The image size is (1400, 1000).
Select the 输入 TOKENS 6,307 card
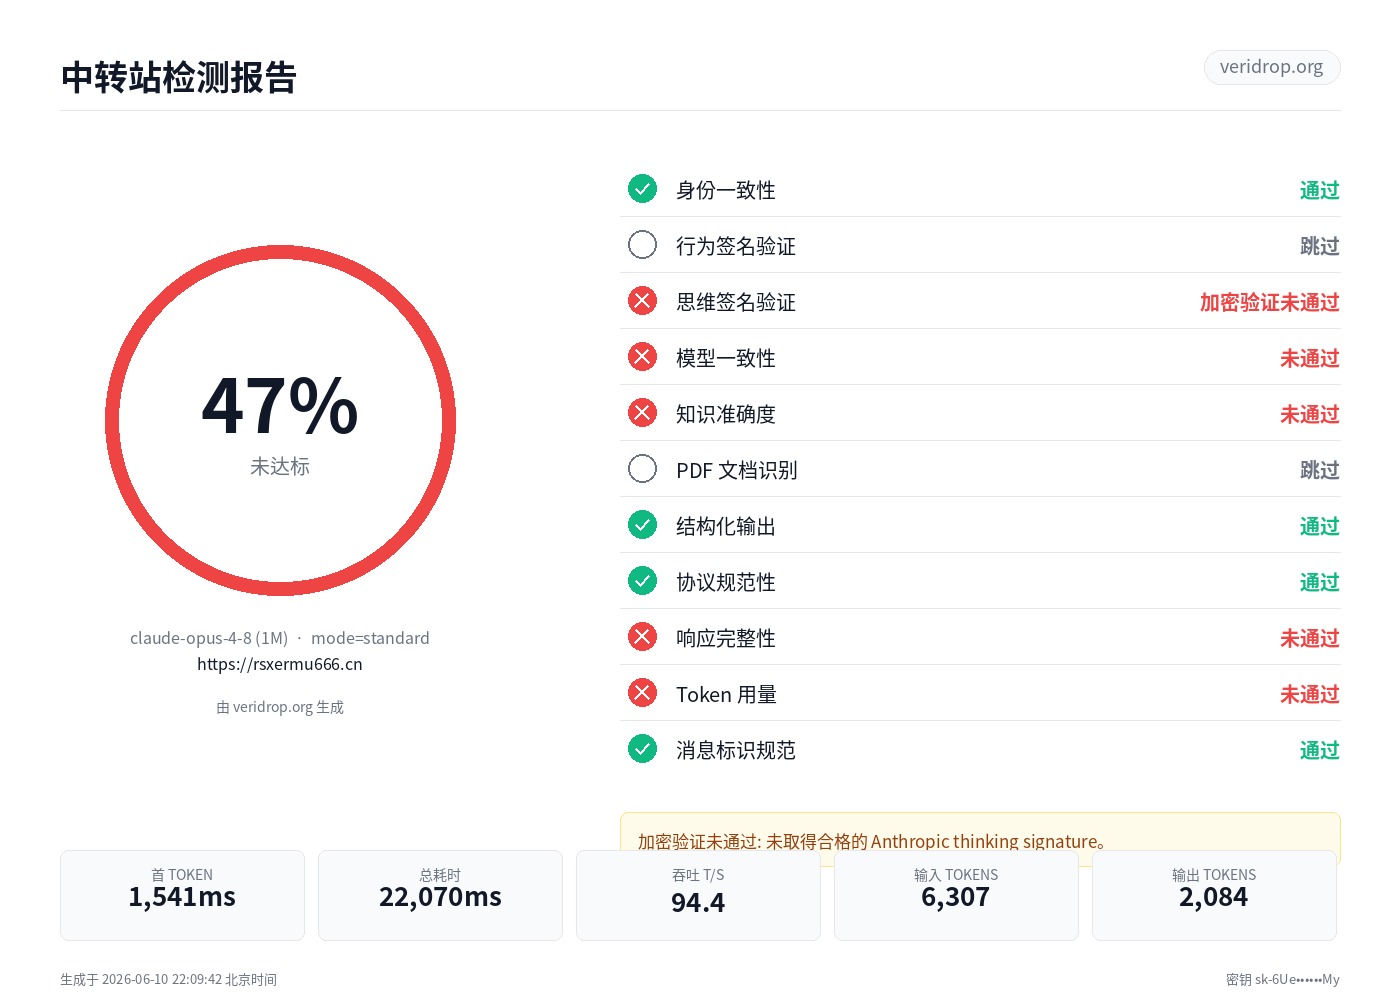pyautogui.click(x=956, y=895)
